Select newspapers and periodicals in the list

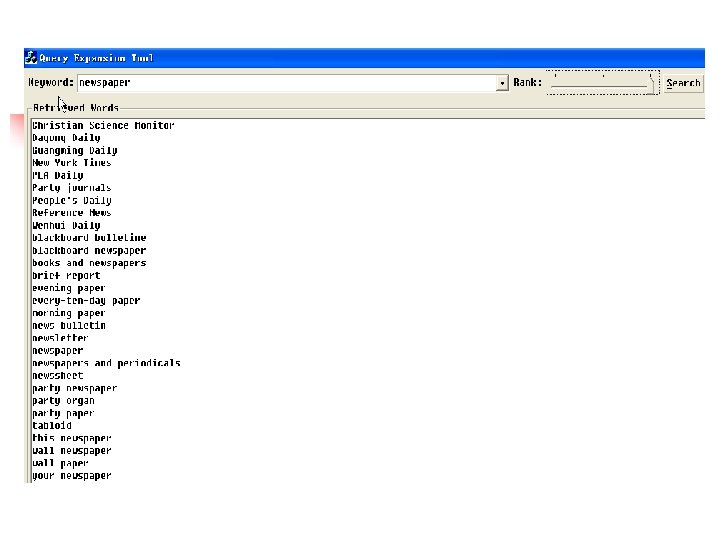106,363
